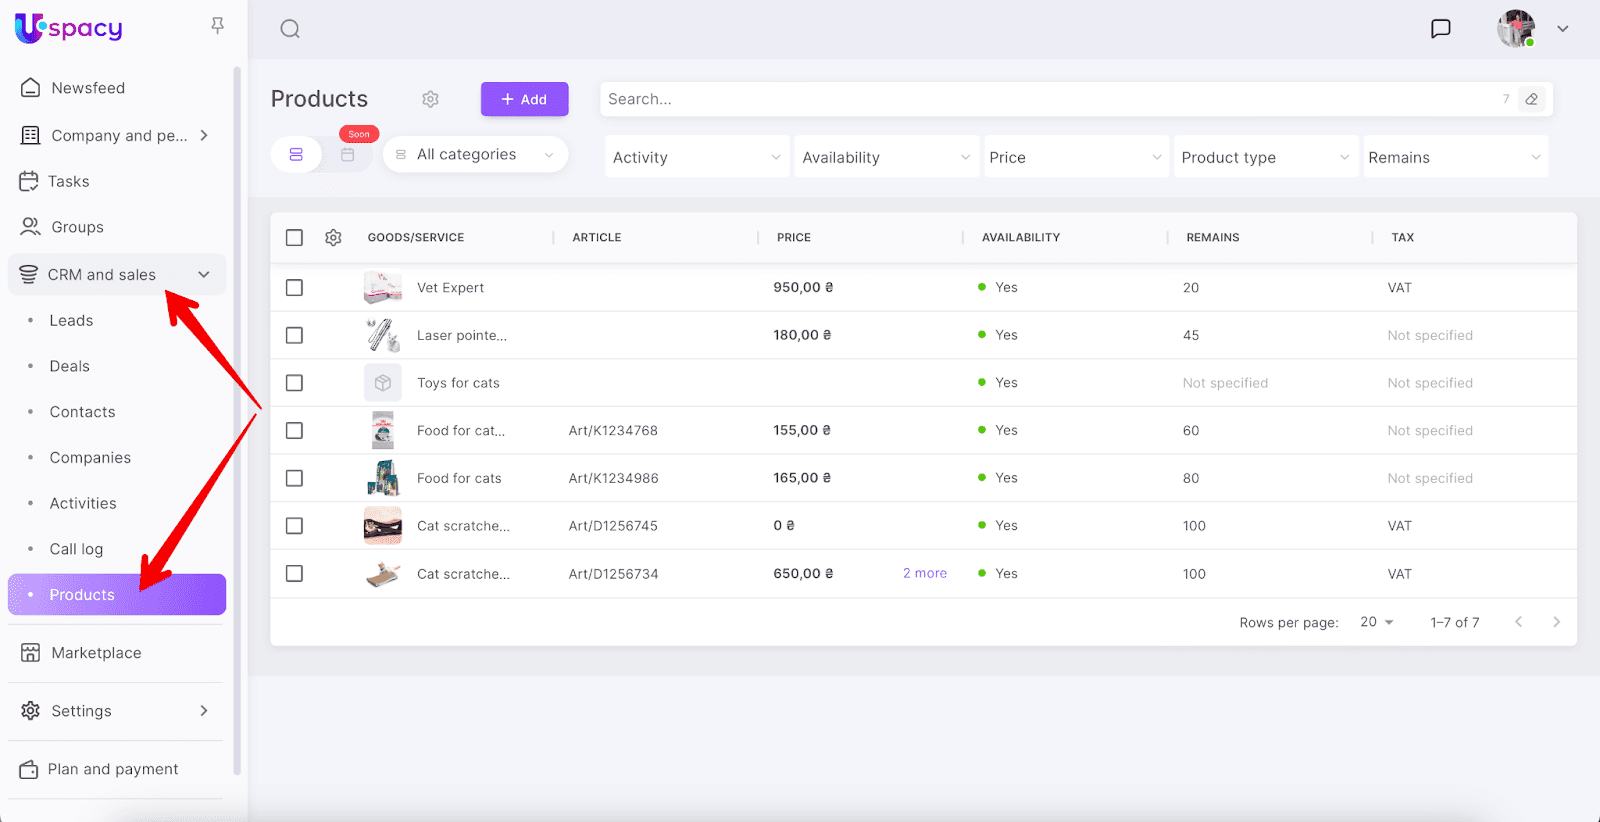Tick the select-all checkbox in table header
1600x822 pixels.
294,237
